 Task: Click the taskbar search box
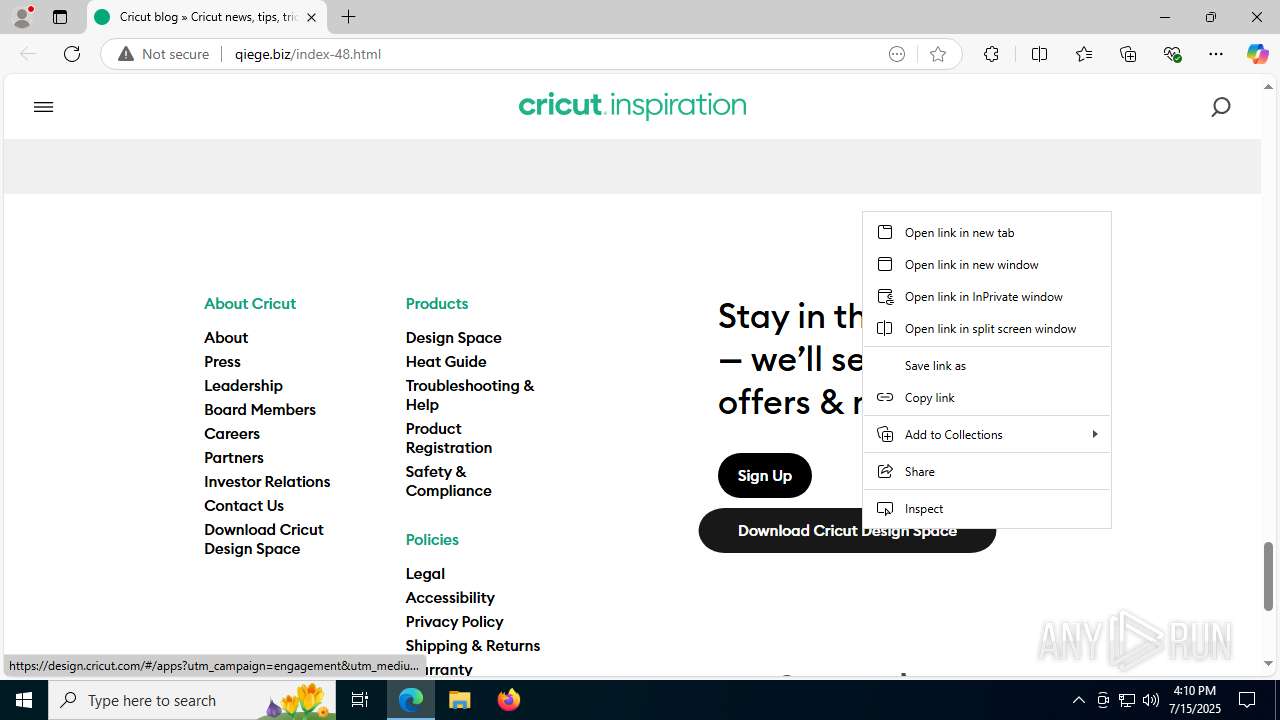point(190,700)
